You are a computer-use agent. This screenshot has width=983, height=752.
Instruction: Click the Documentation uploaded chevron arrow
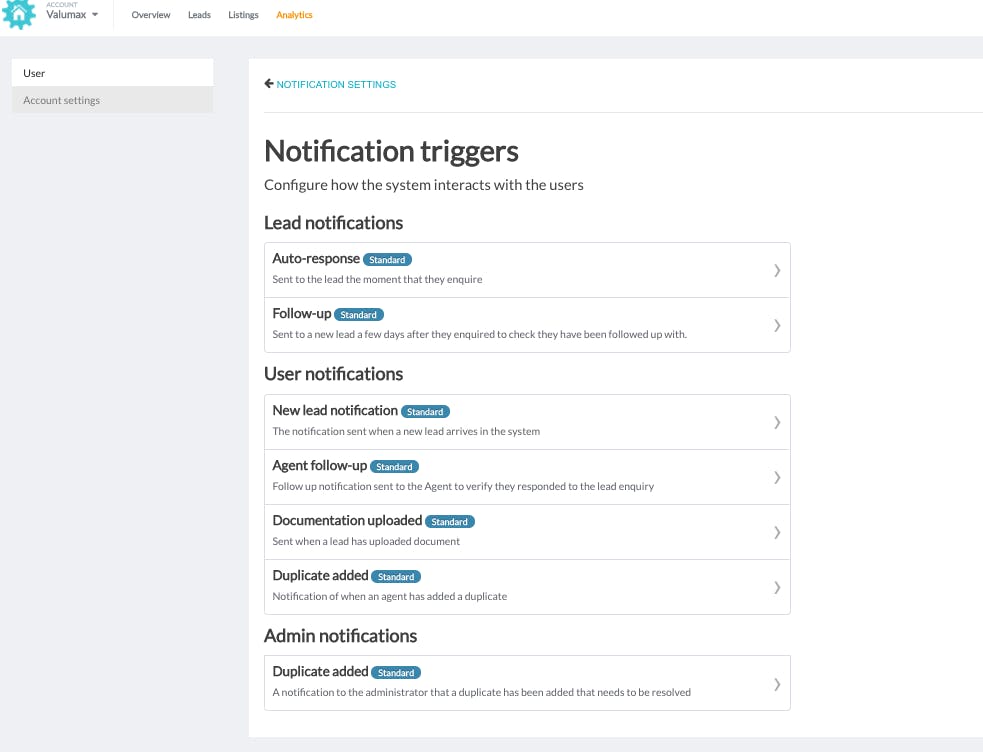777,533
